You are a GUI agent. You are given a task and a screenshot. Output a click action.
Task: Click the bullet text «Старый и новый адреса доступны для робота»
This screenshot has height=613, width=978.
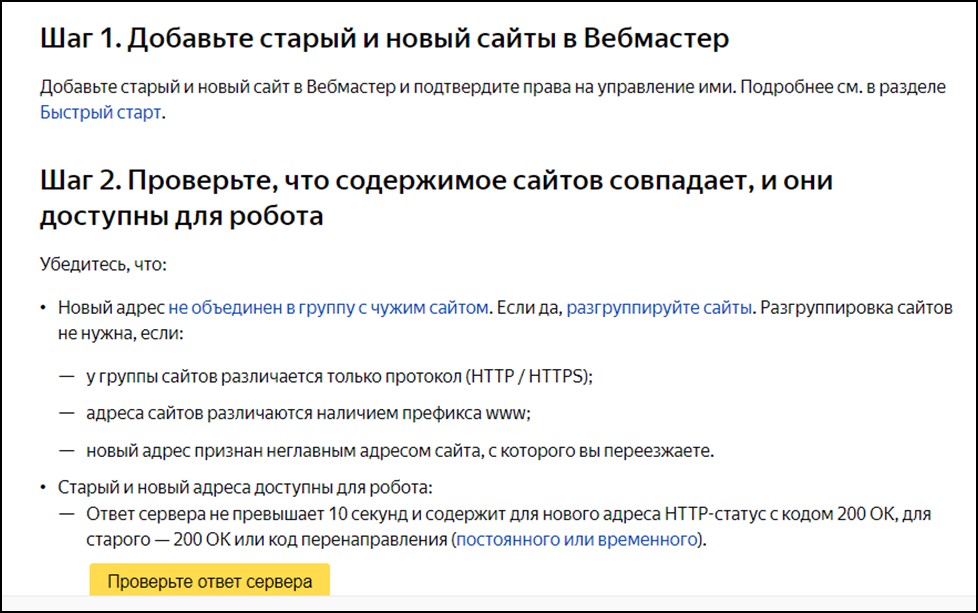click(x=244, y=487)
